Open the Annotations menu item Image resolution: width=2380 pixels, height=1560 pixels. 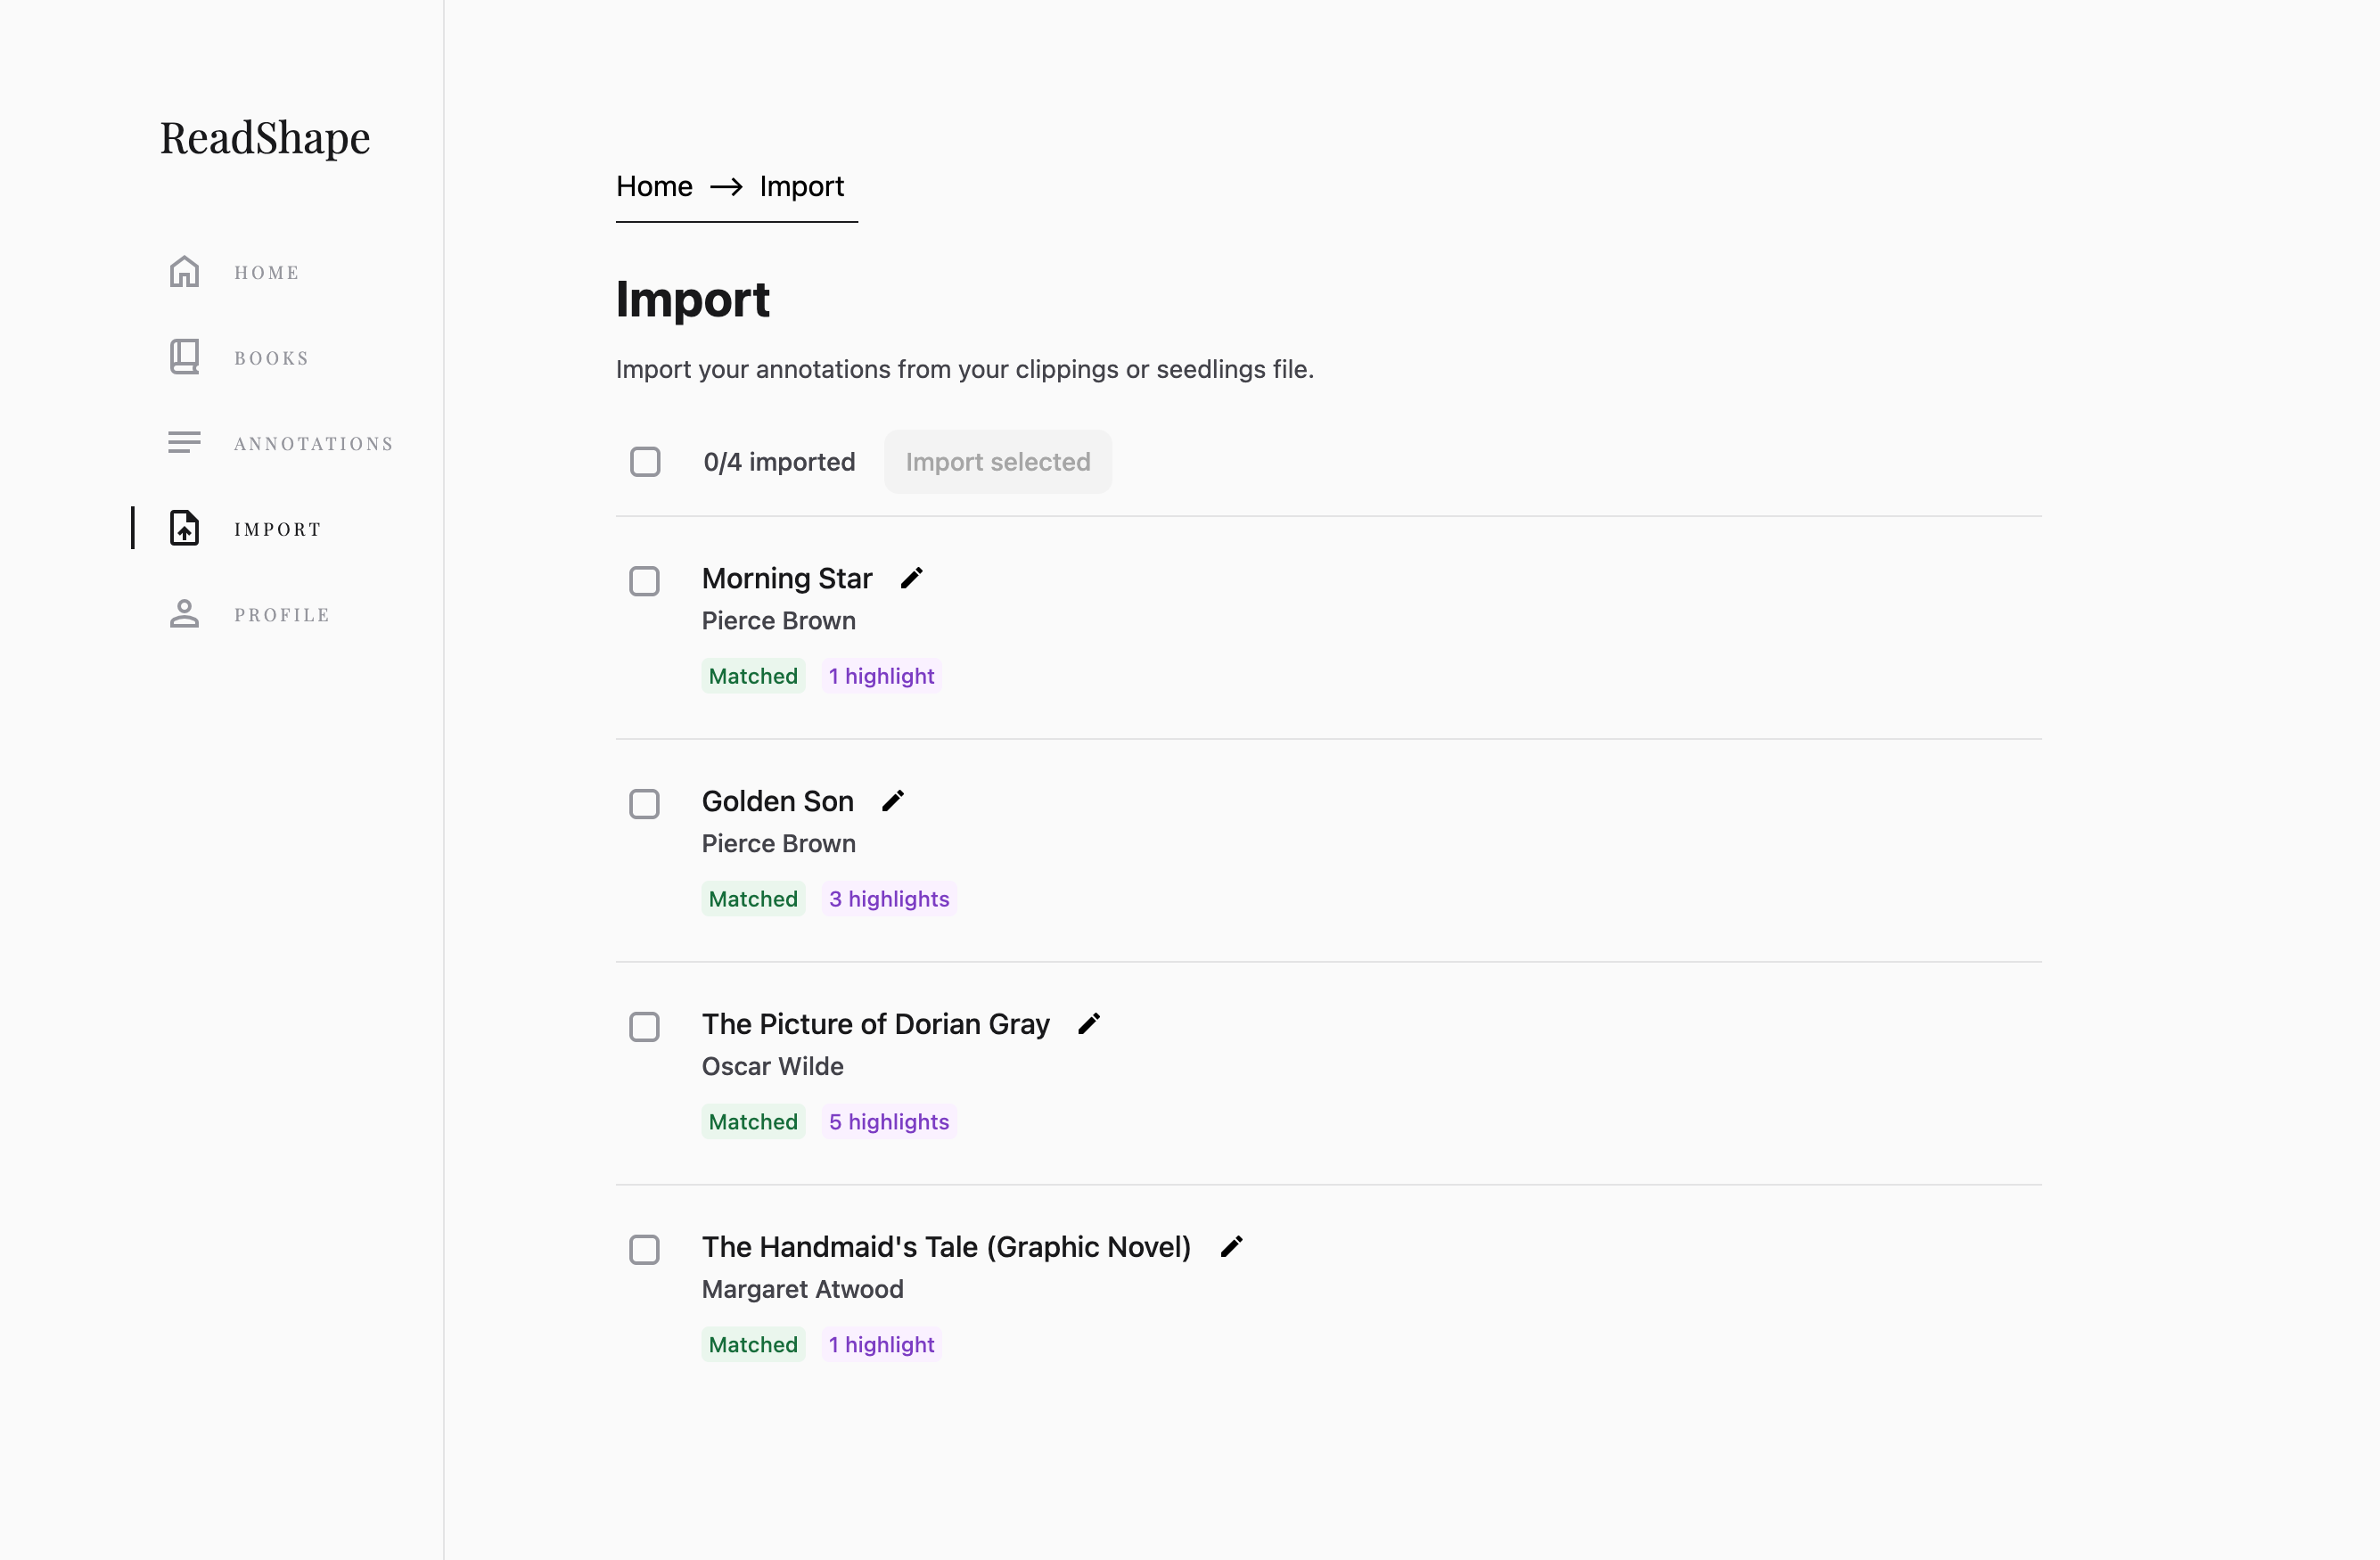pos(313,444)
